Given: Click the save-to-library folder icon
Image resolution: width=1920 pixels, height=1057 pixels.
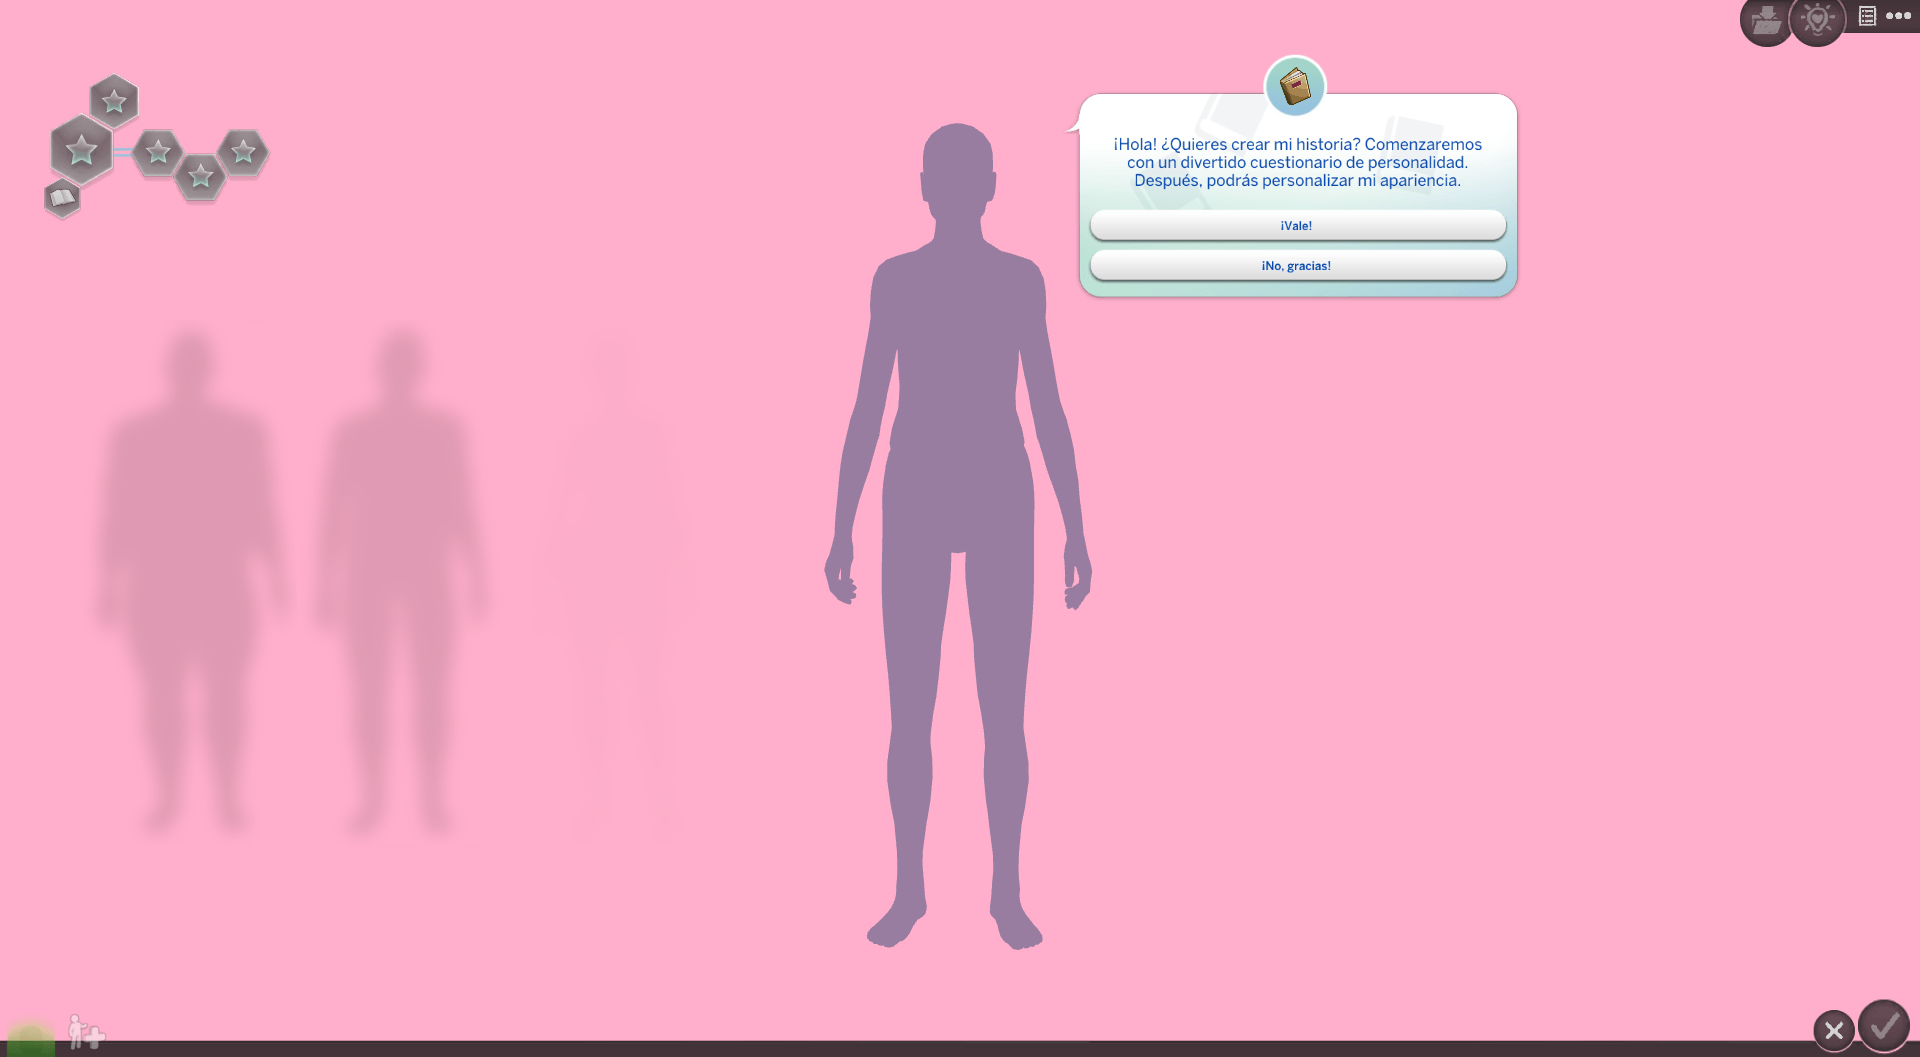Looking at the screenshot, I should [1766, 21].
